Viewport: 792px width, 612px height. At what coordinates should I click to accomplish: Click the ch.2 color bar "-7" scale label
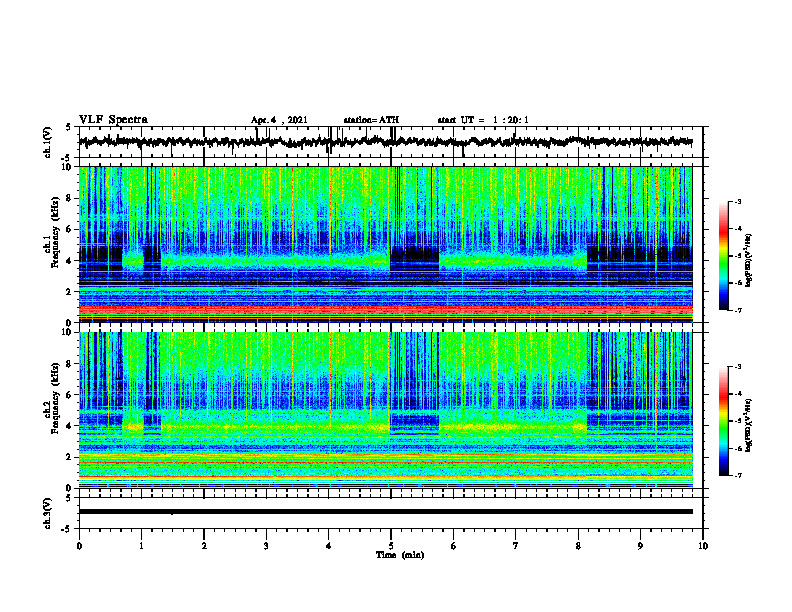click(738, 475)
